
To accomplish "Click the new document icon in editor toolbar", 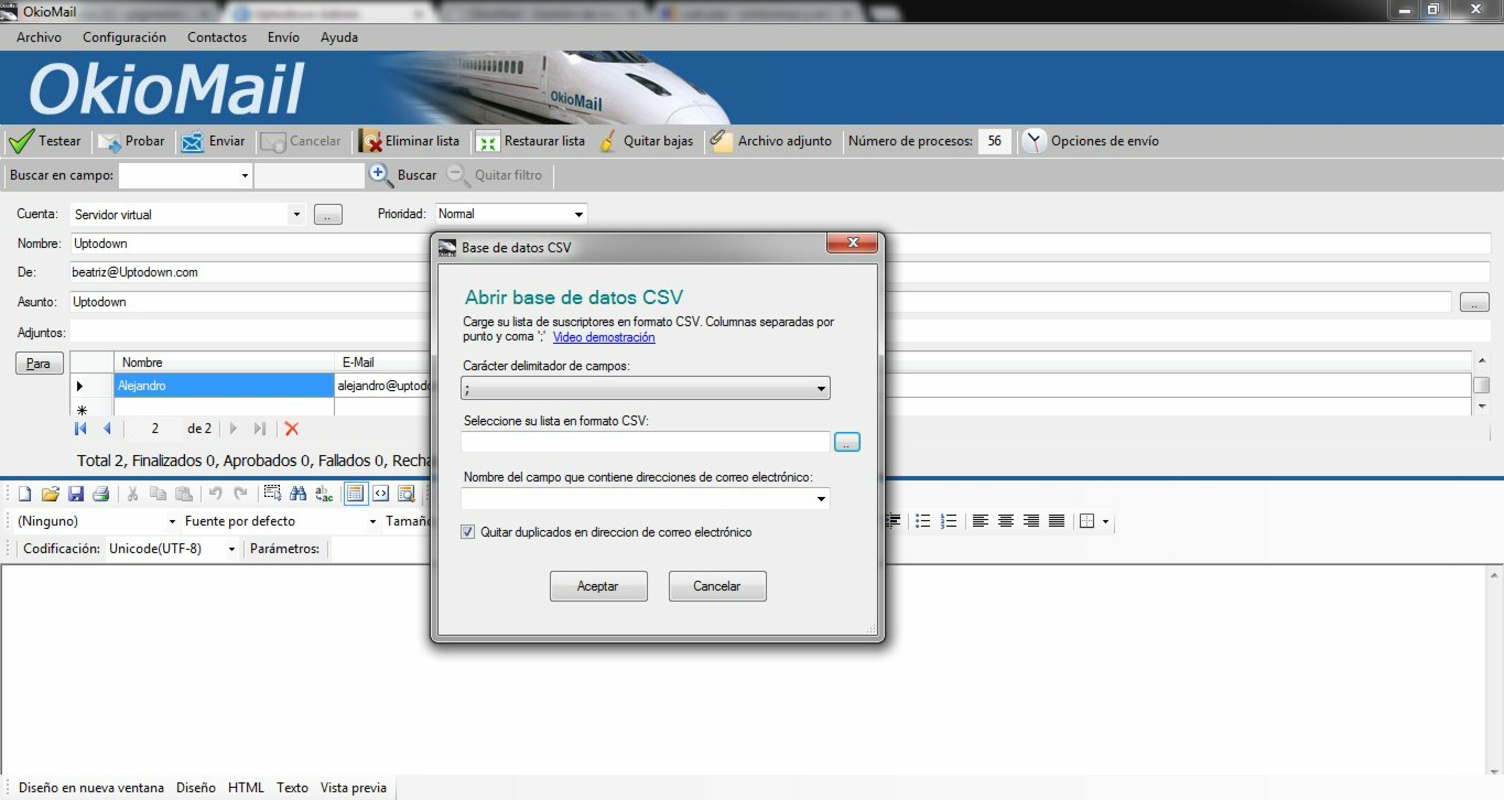I will (25, 493).
